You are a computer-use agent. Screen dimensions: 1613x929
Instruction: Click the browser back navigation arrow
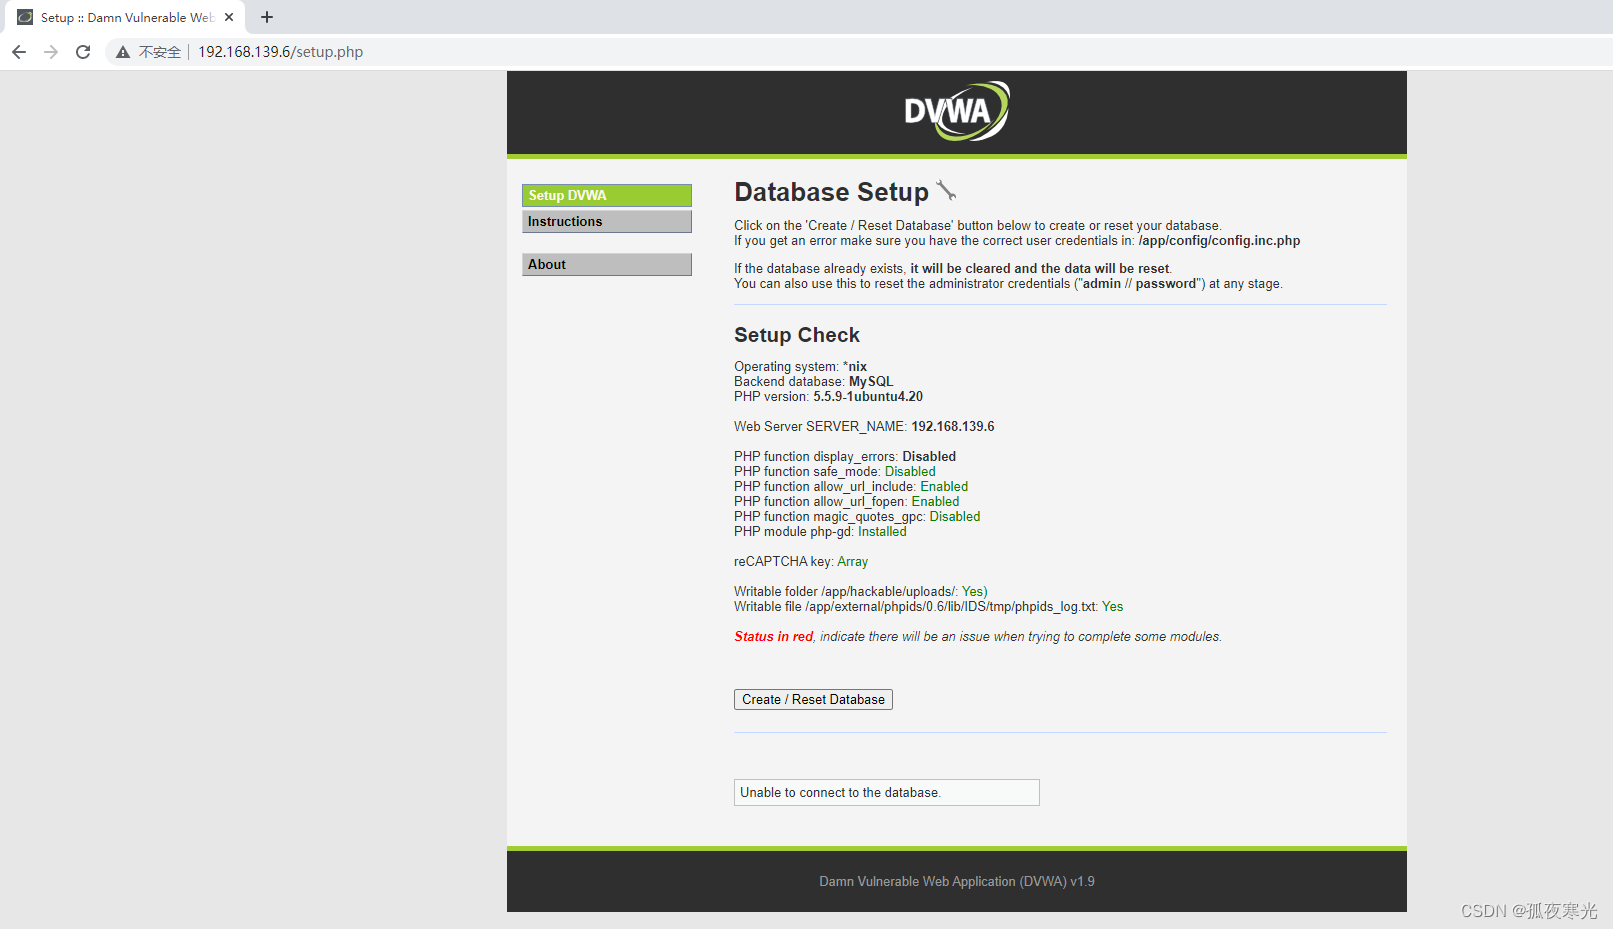tap(18, 51)
